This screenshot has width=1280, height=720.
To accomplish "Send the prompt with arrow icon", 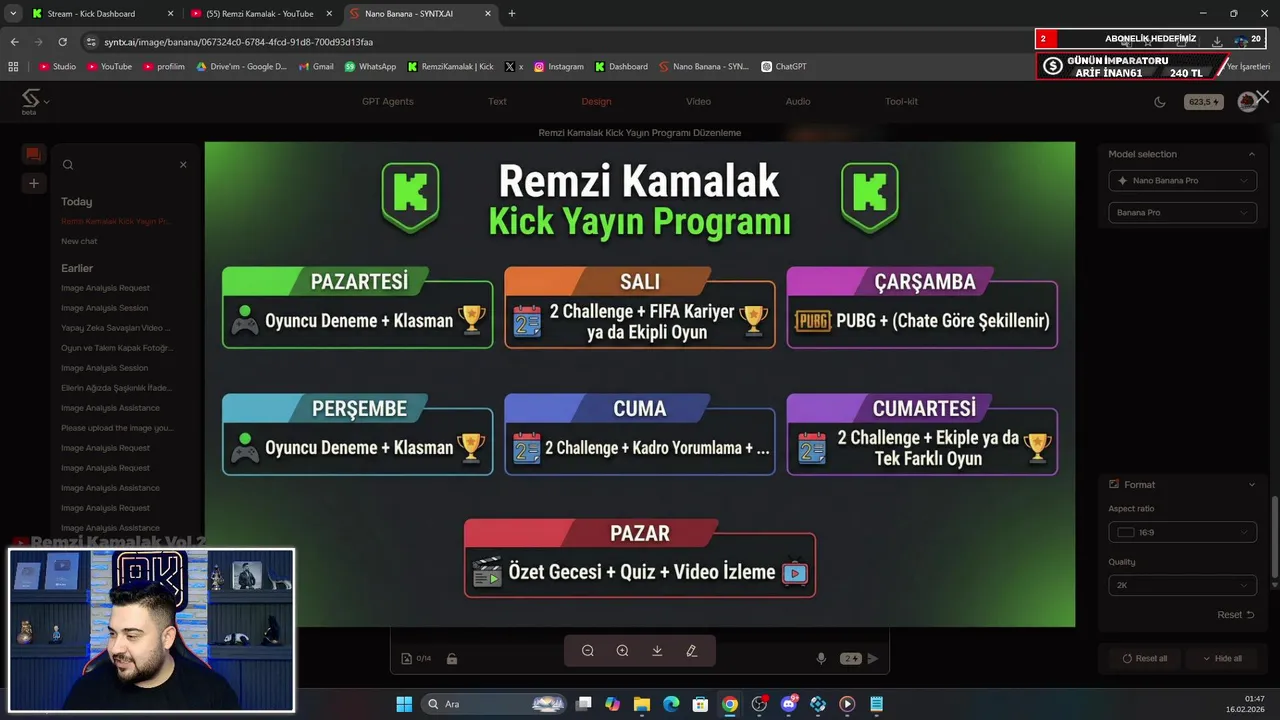I will (x=872, y=658).
